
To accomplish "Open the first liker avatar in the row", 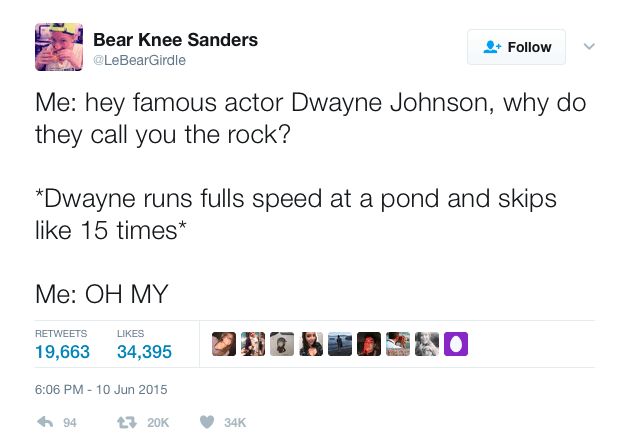I will point(224,344).
